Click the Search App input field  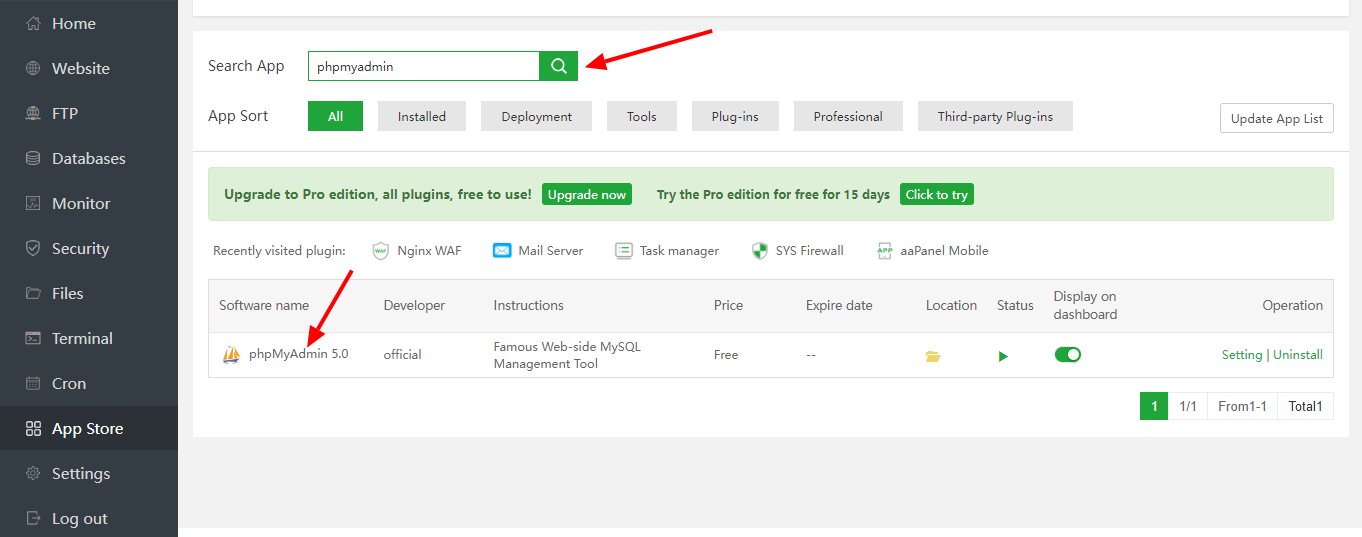(424, 66)
